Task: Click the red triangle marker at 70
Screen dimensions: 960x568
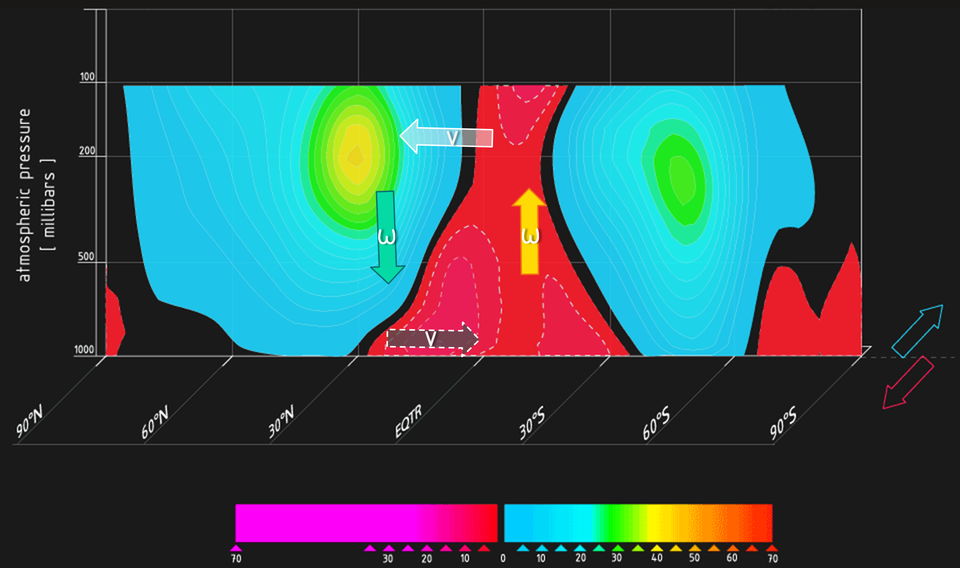Action: (x=771, y=548)
